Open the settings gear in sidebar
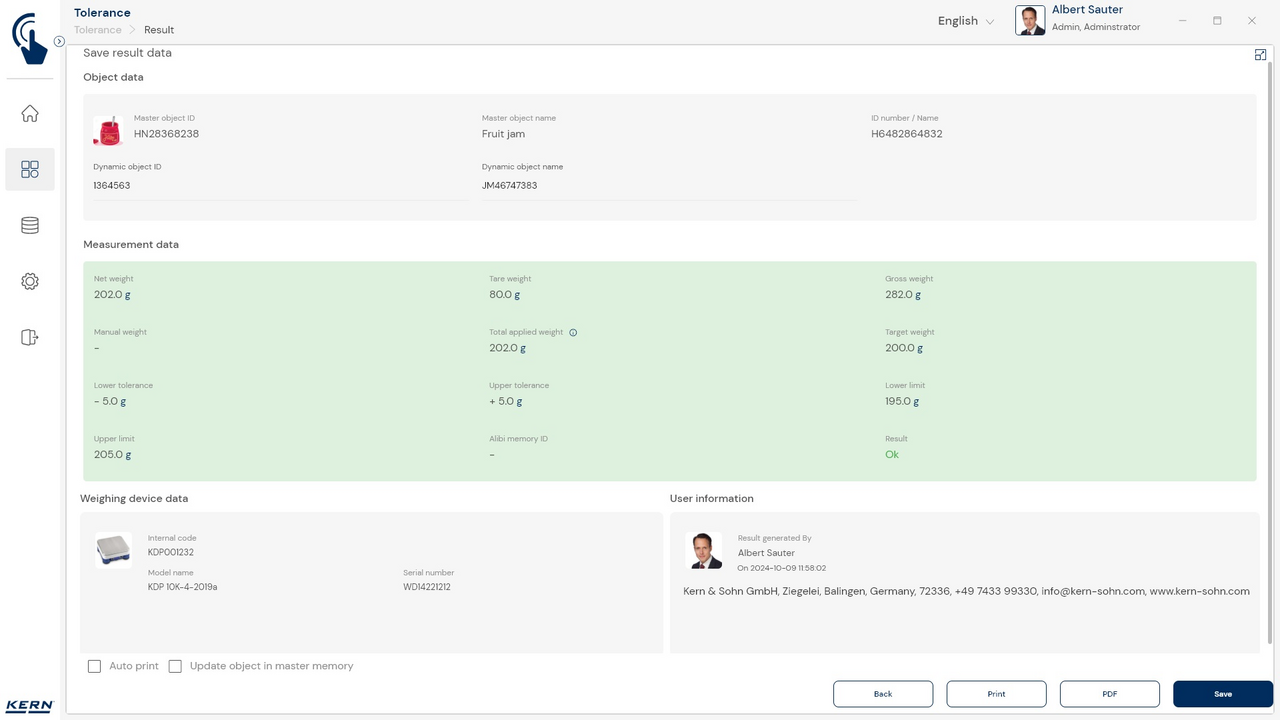This screenshot has height=720, width=1280. tap(30, 282)
